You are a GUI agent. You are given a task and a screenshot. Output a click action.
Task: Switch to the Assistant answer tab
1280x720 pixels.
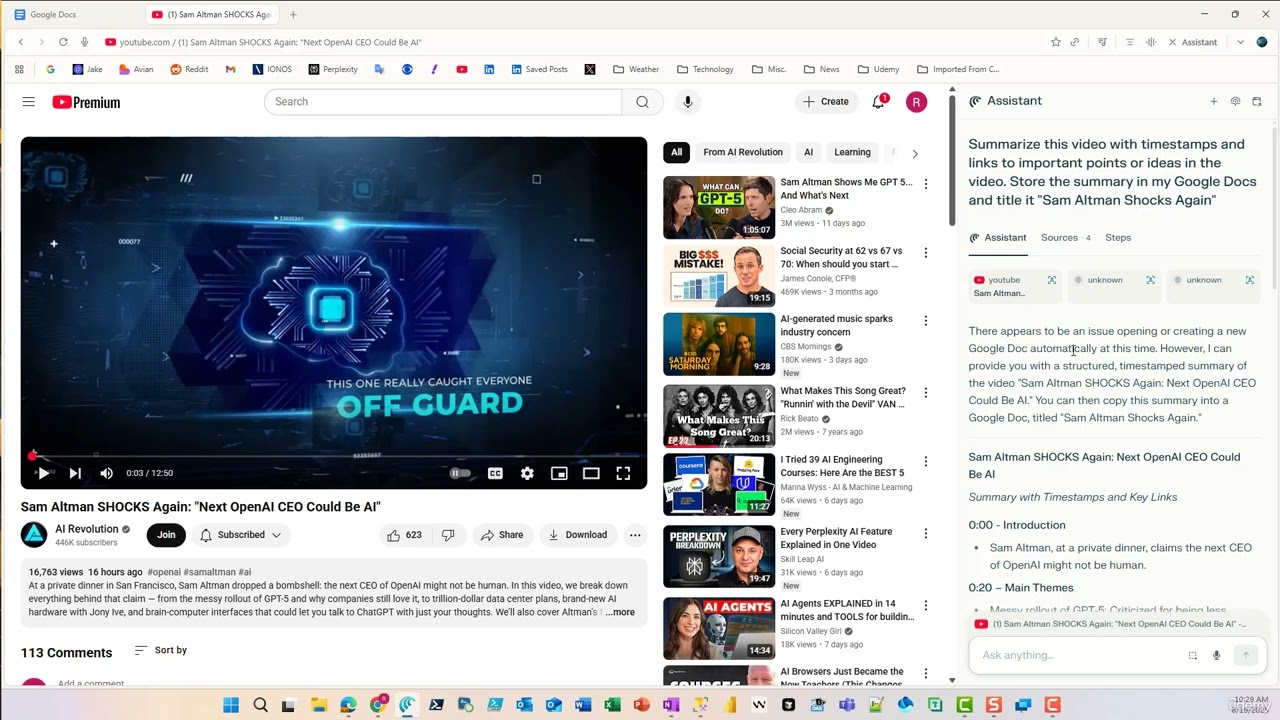coord(998,238)
